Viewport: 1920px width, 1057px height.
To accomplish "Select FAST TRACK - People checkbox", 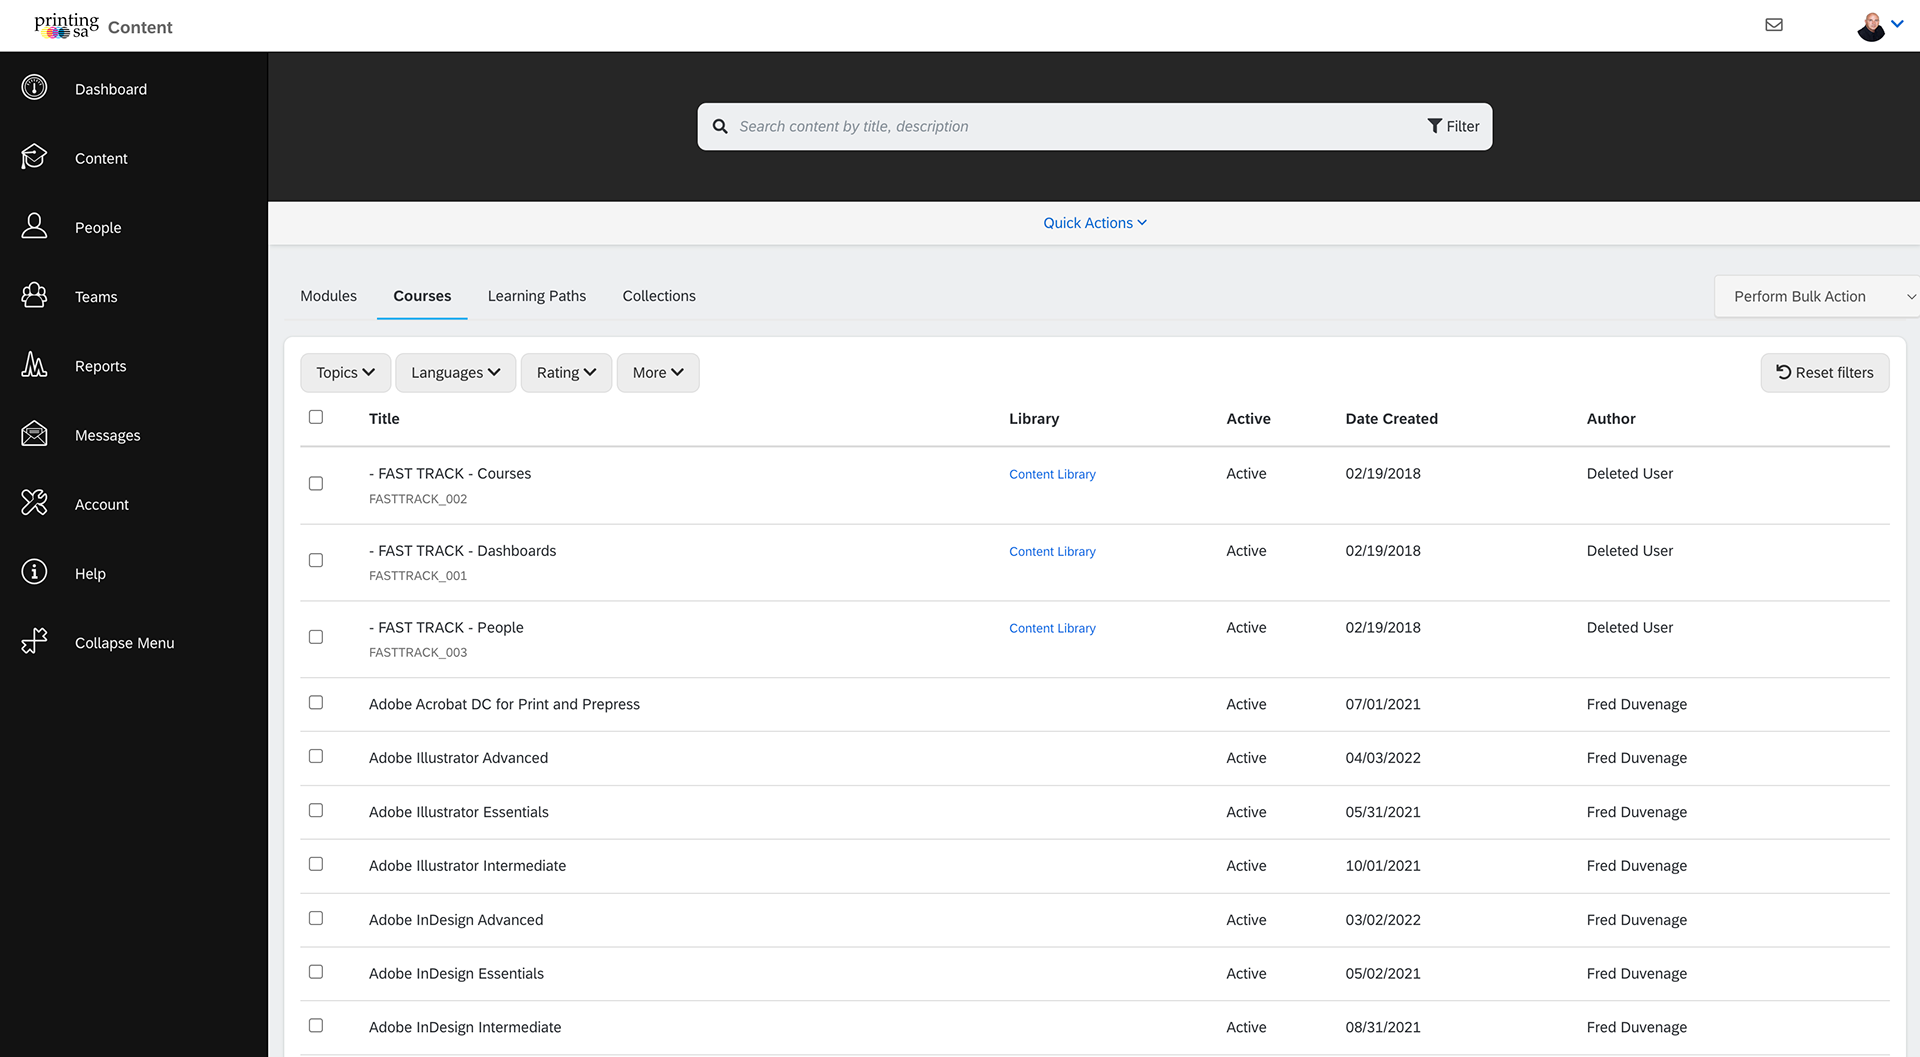I will (316, 638).
